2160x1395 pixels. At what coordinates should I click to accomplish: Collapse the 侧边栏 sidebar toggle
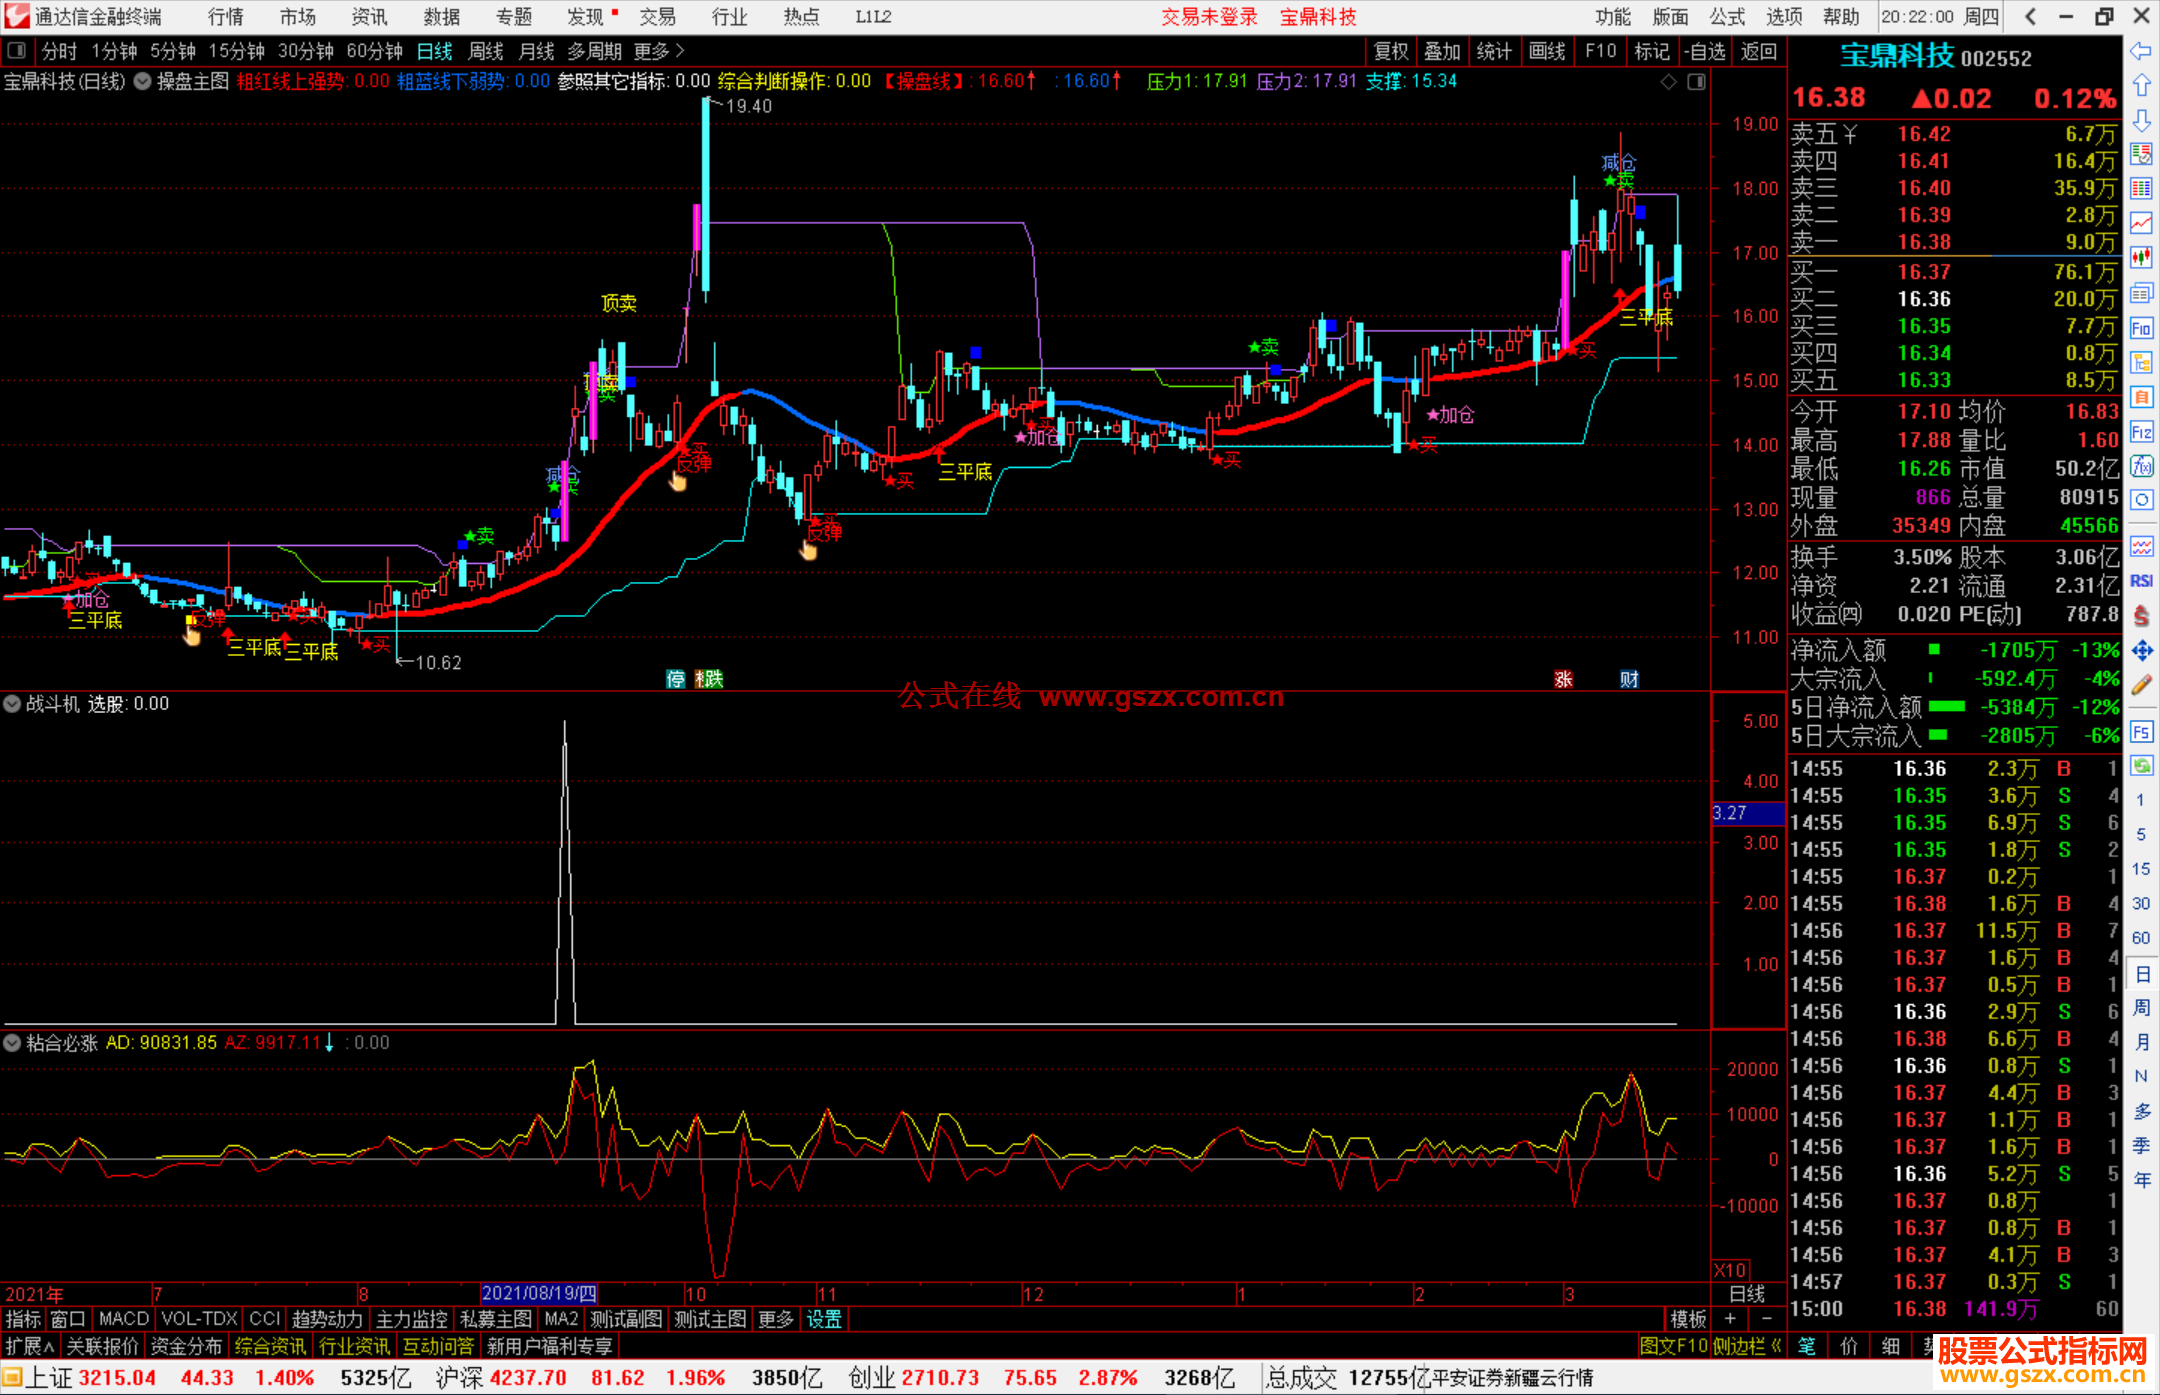coord(1746,1346)
